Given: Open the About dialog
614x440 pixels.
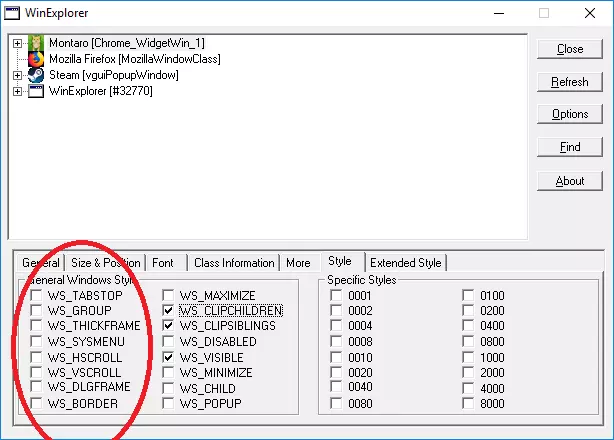Looking at the screenshot, I should [570, 181].
